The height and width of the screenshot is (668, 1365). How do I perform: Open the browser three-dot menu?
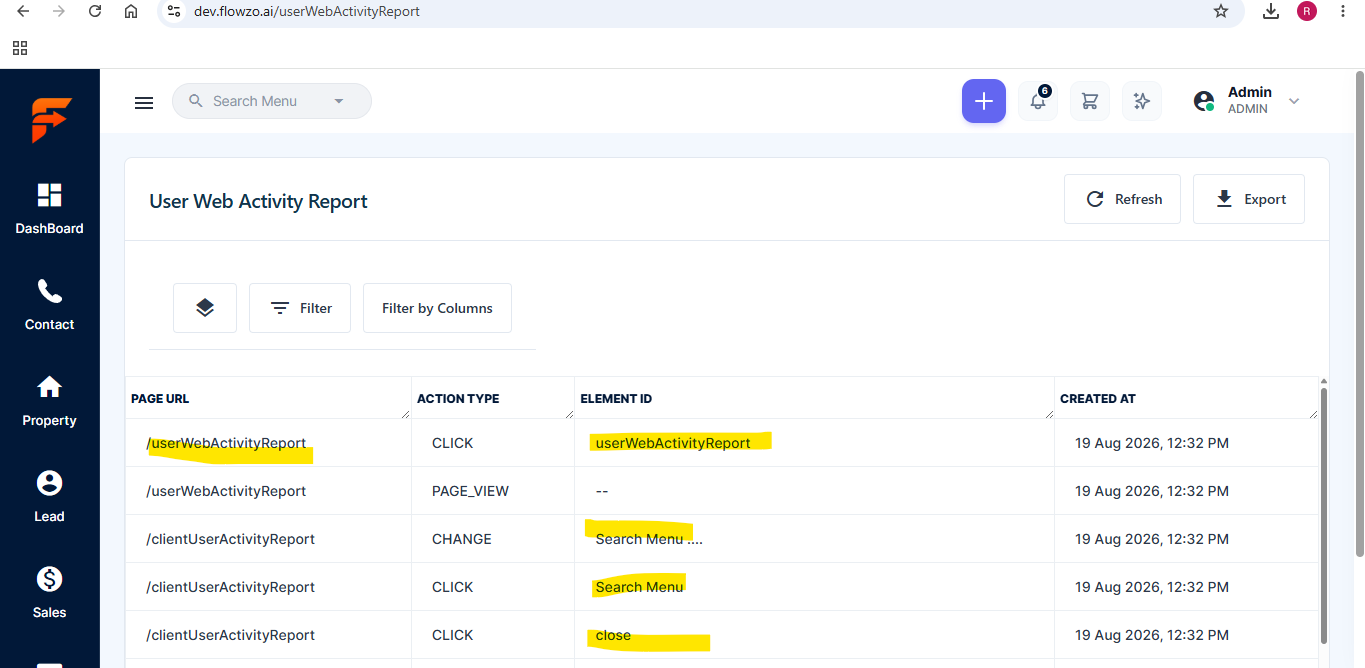[x=1342, y=11]
